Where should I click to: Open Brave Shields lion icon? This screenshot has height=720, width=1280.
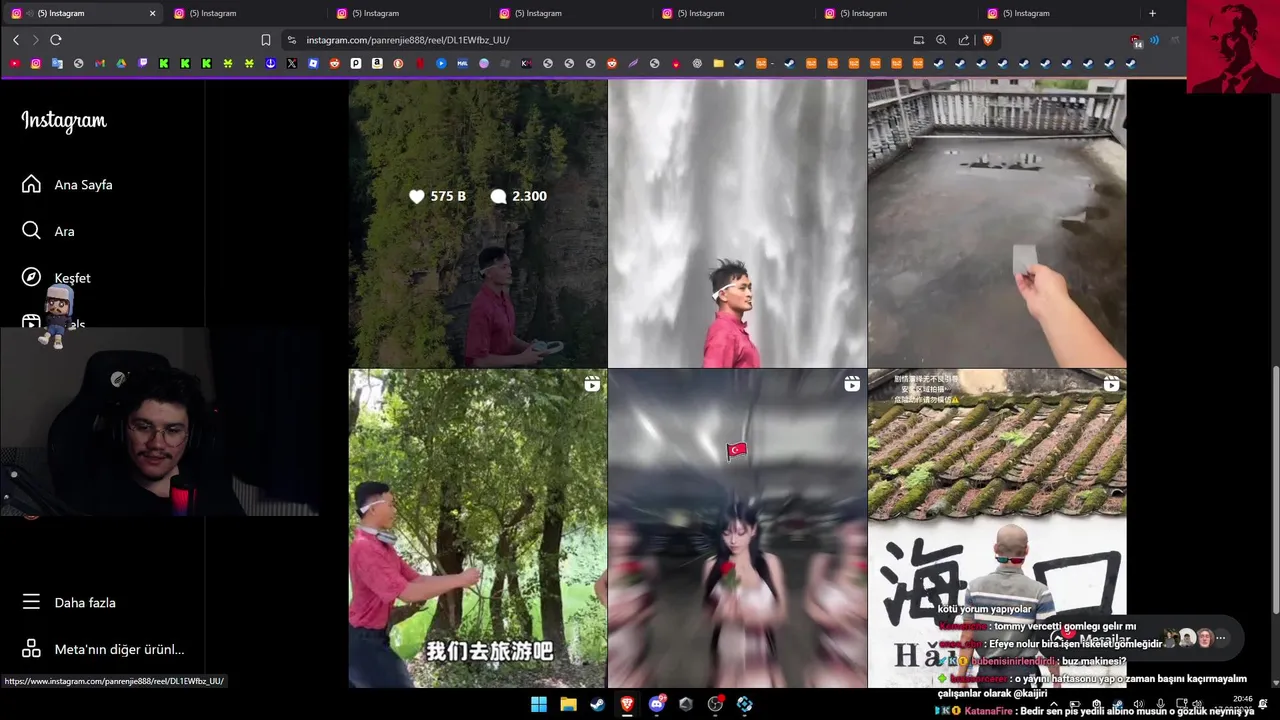988,40
